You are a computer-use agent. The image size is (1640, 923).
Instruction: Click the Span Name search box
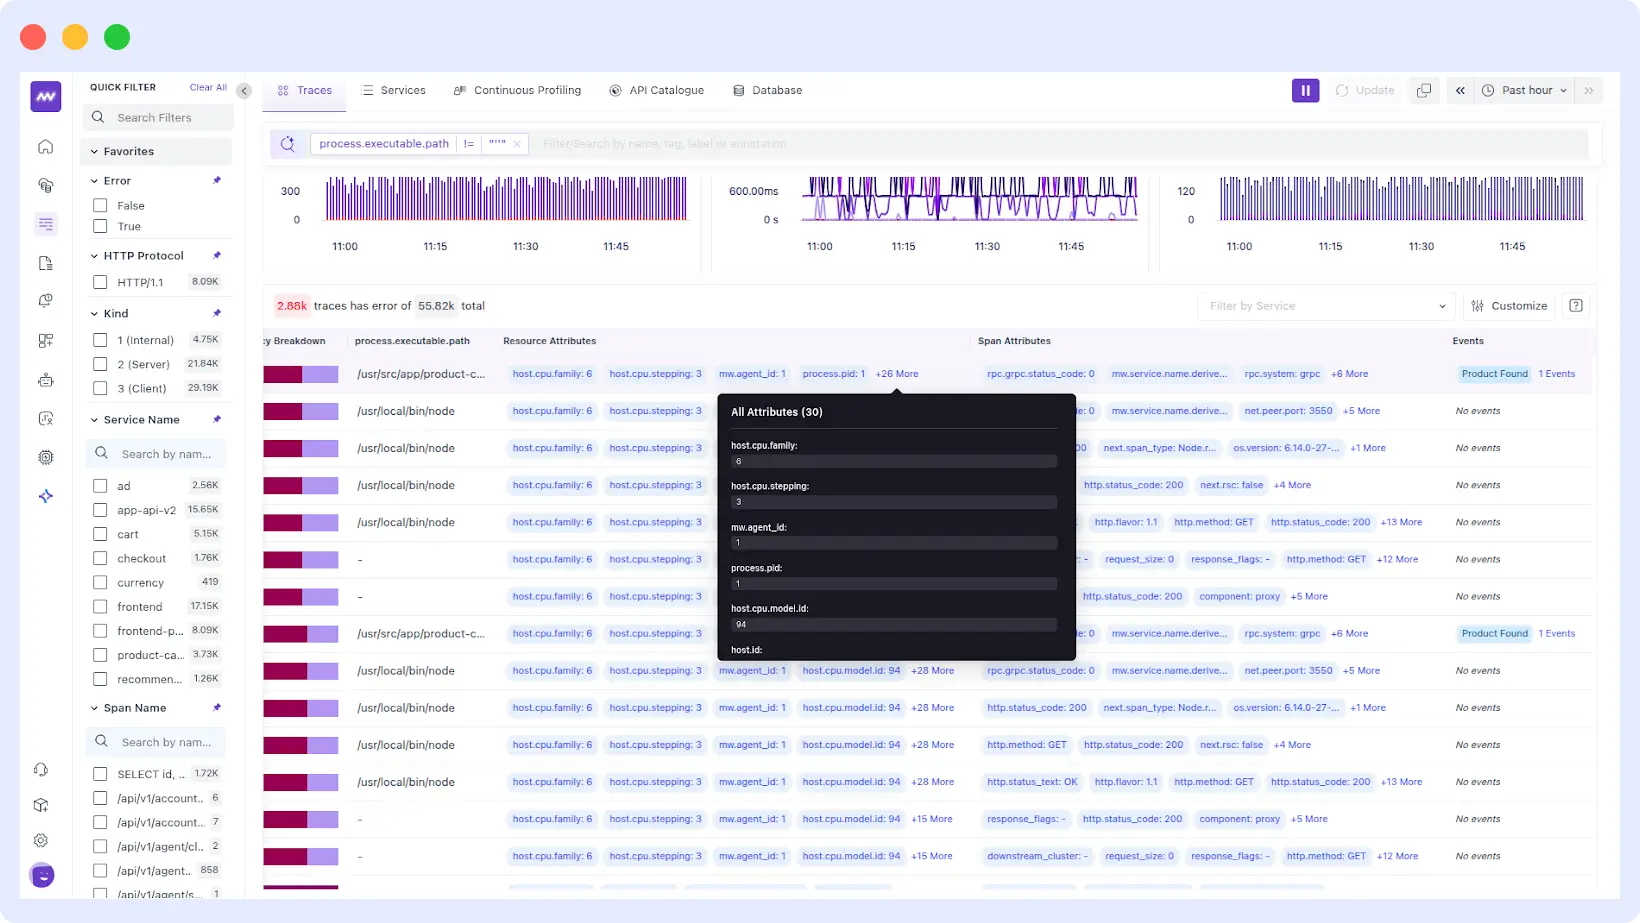point(156,742)
